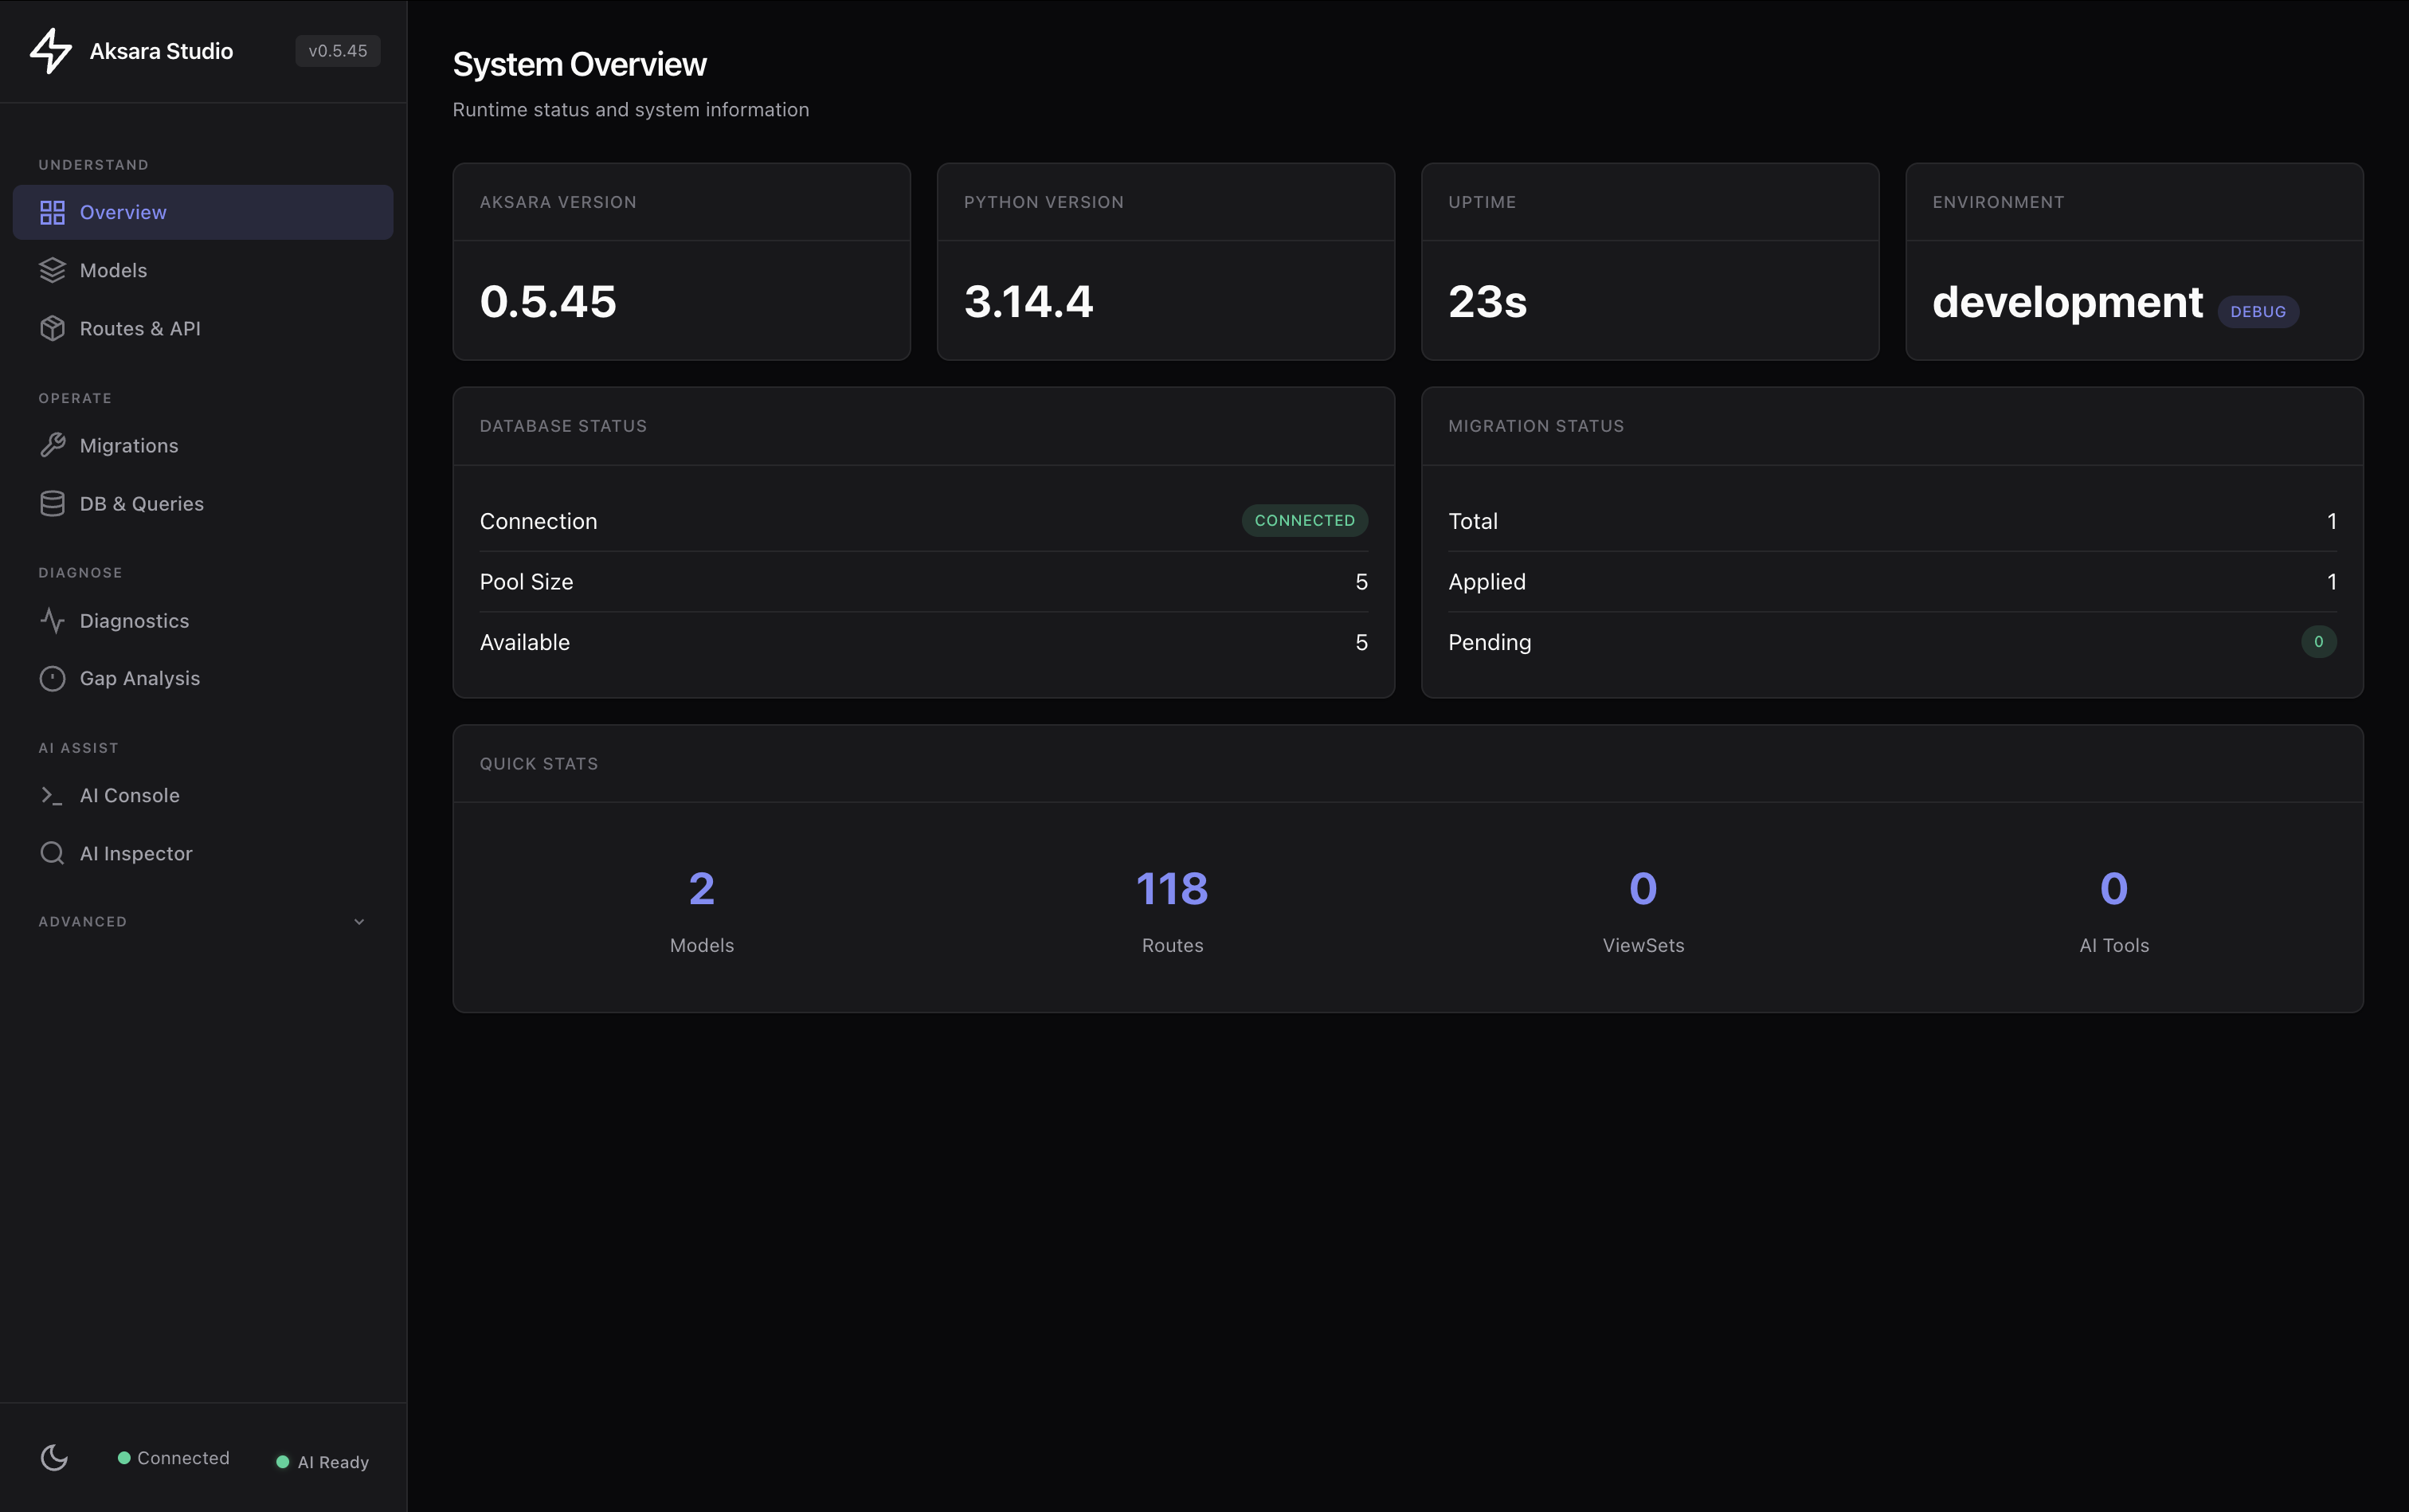Open the Models page
The height and width of the screenshot is (1512, 2409).
(203, 270)
